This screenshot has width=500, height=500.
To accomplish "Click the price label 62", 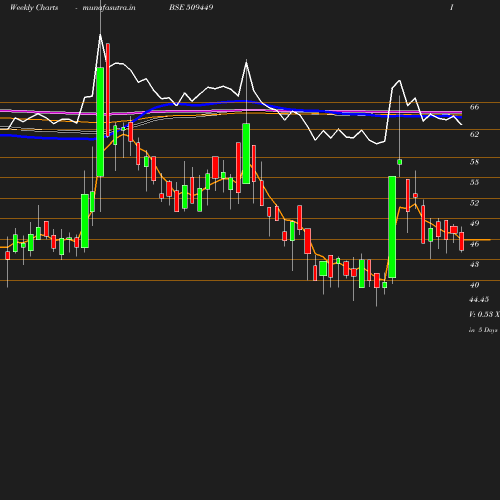I will [474, 134].
